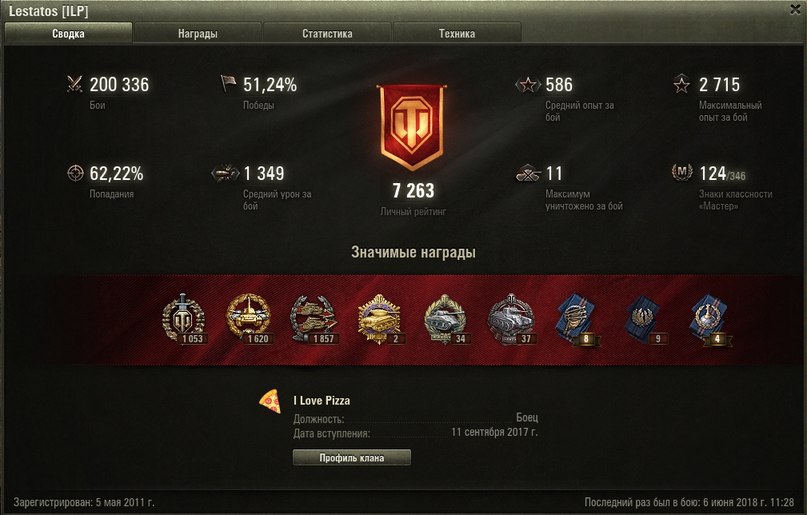
Task: Switch to the Статистика tab
Action: coord(327,33)
